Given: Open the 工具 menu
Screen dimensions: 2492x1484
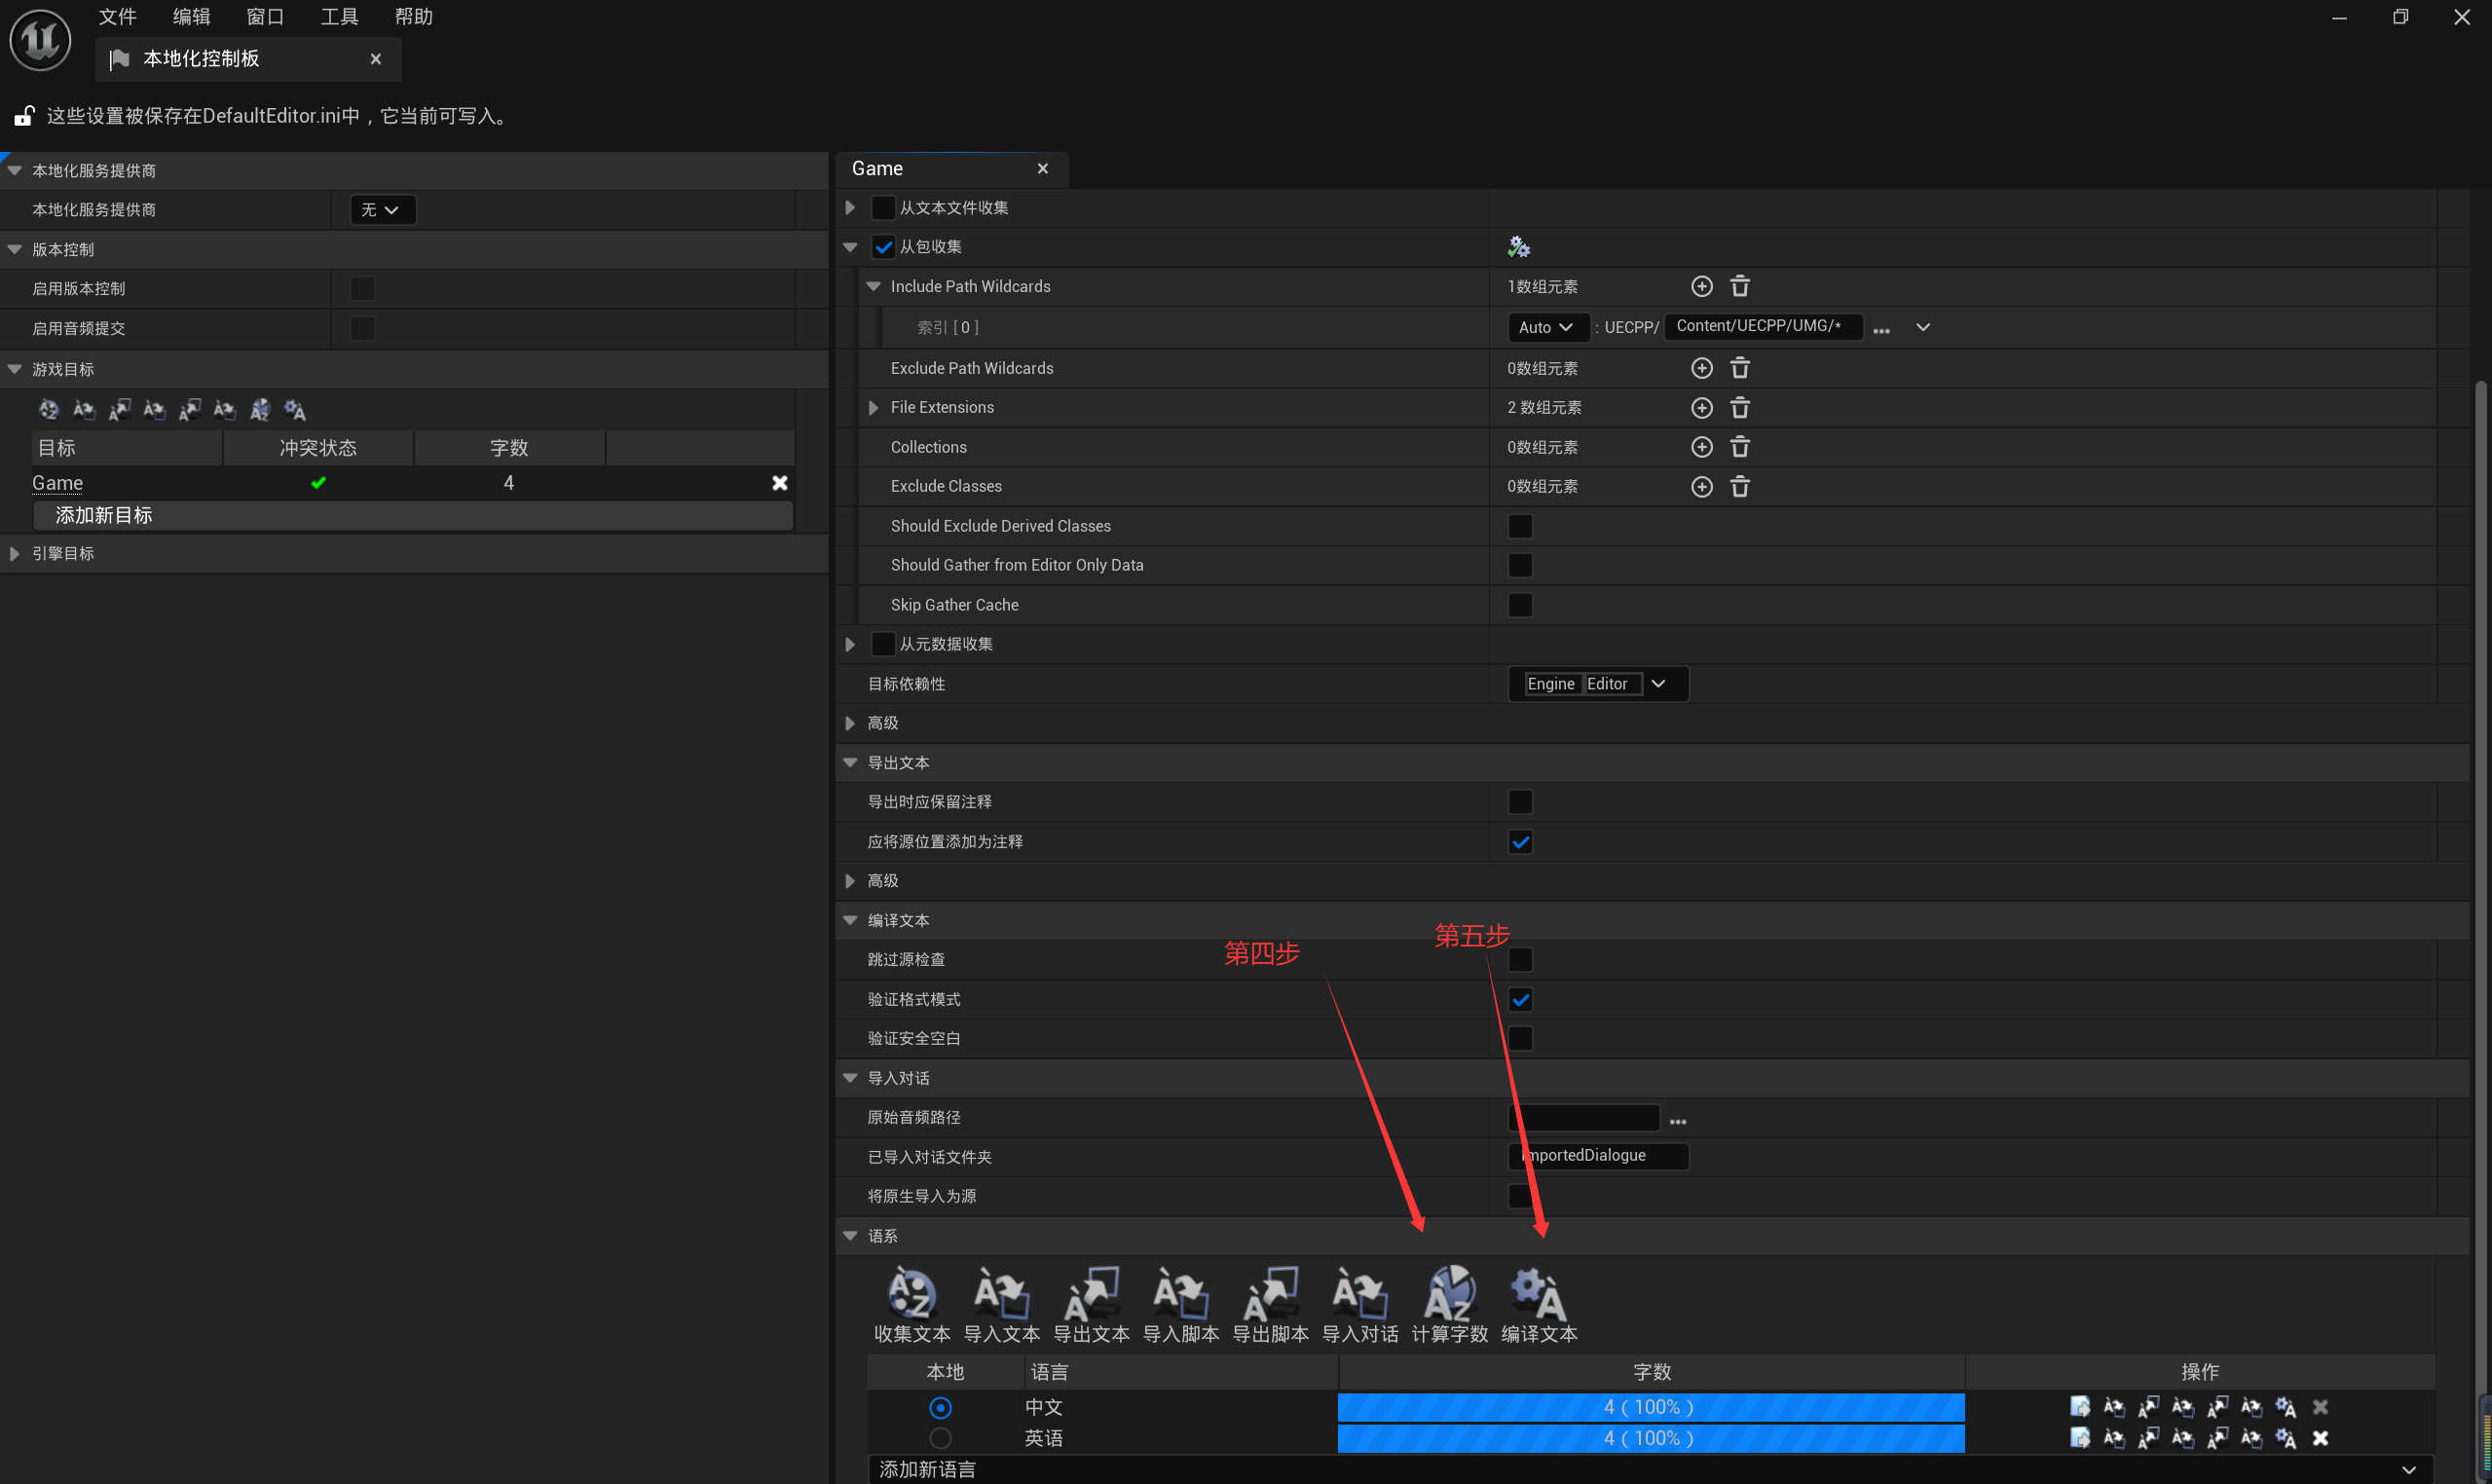Looking at the screenshot, I should (x=338, y=17).
